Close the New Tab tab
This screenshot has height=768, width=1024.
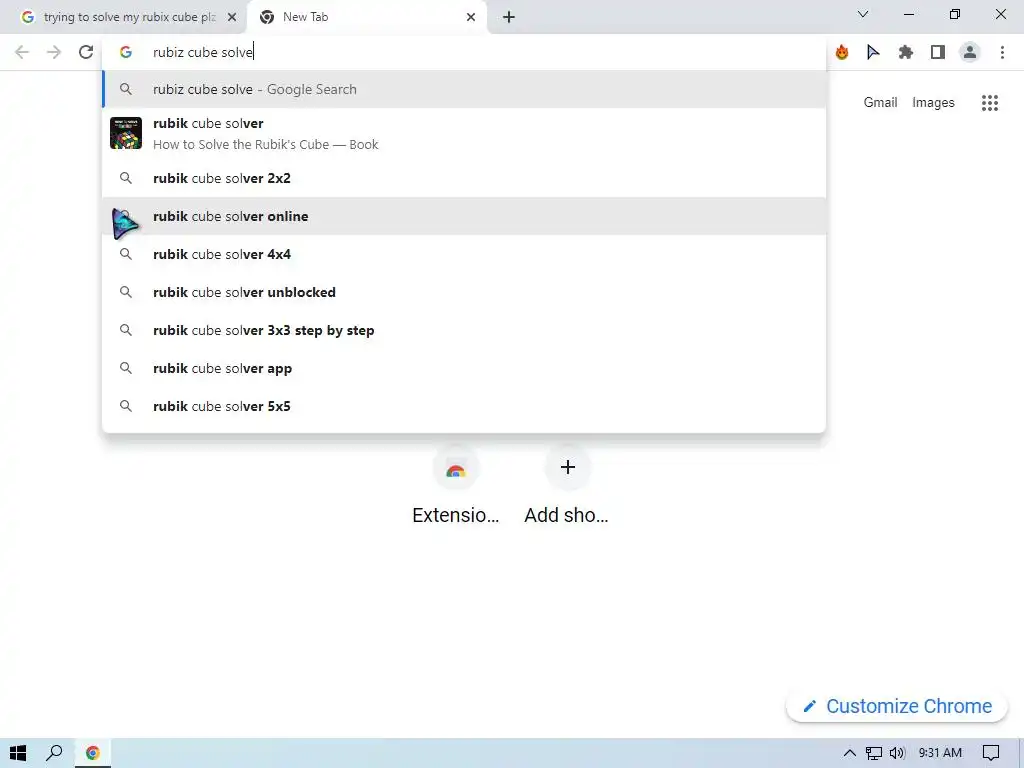(x=471, y=17)
